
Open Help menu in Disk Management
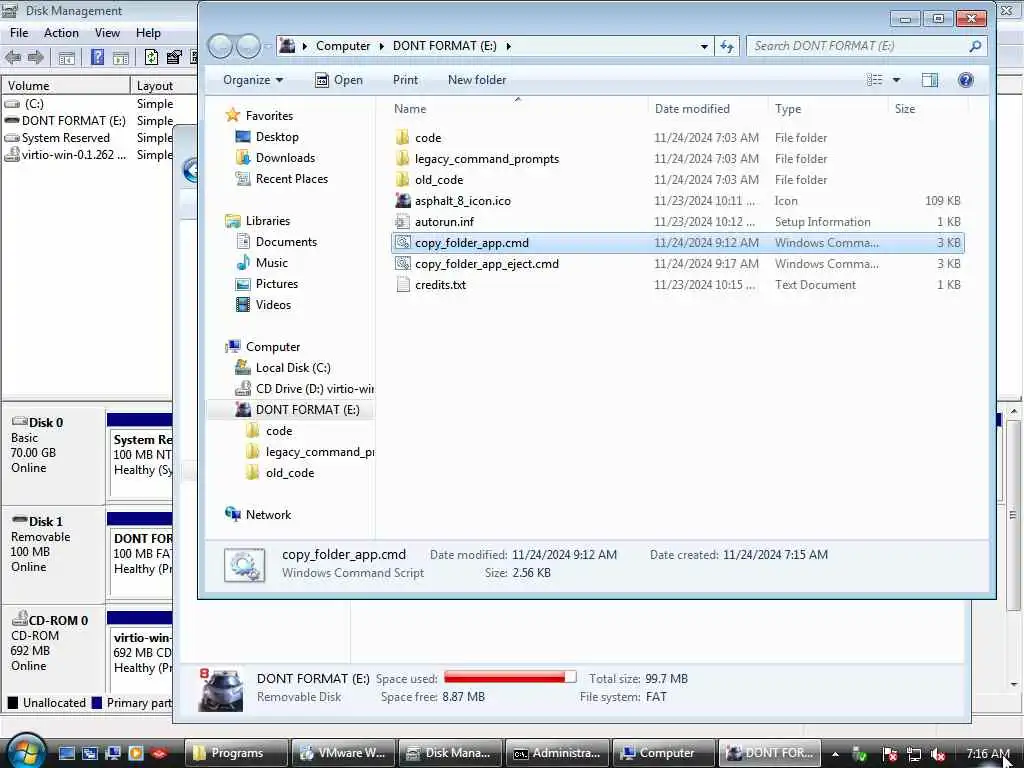[148, 33]
